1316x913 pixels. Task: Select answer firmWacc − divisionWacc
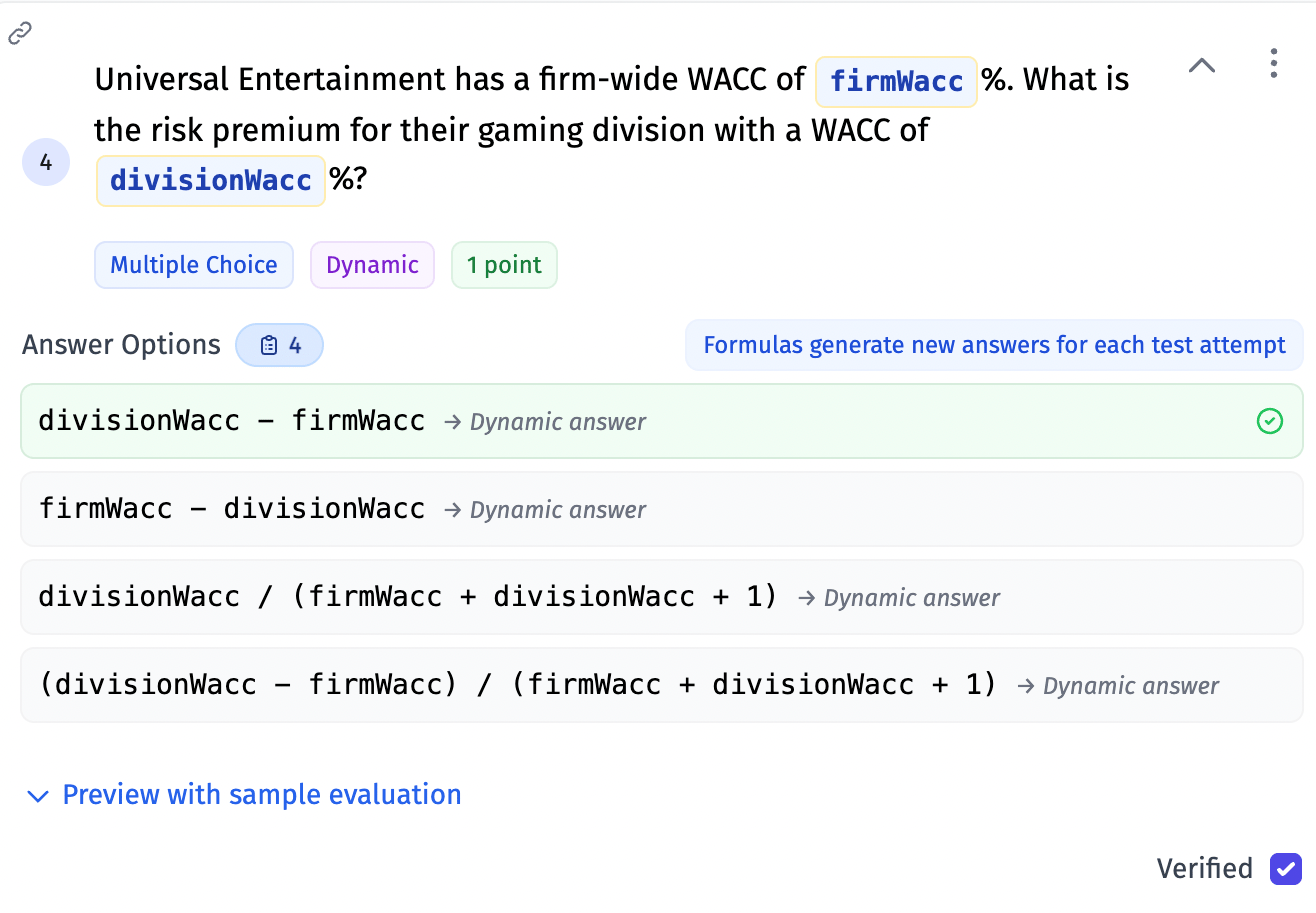(x=231, y=509)
